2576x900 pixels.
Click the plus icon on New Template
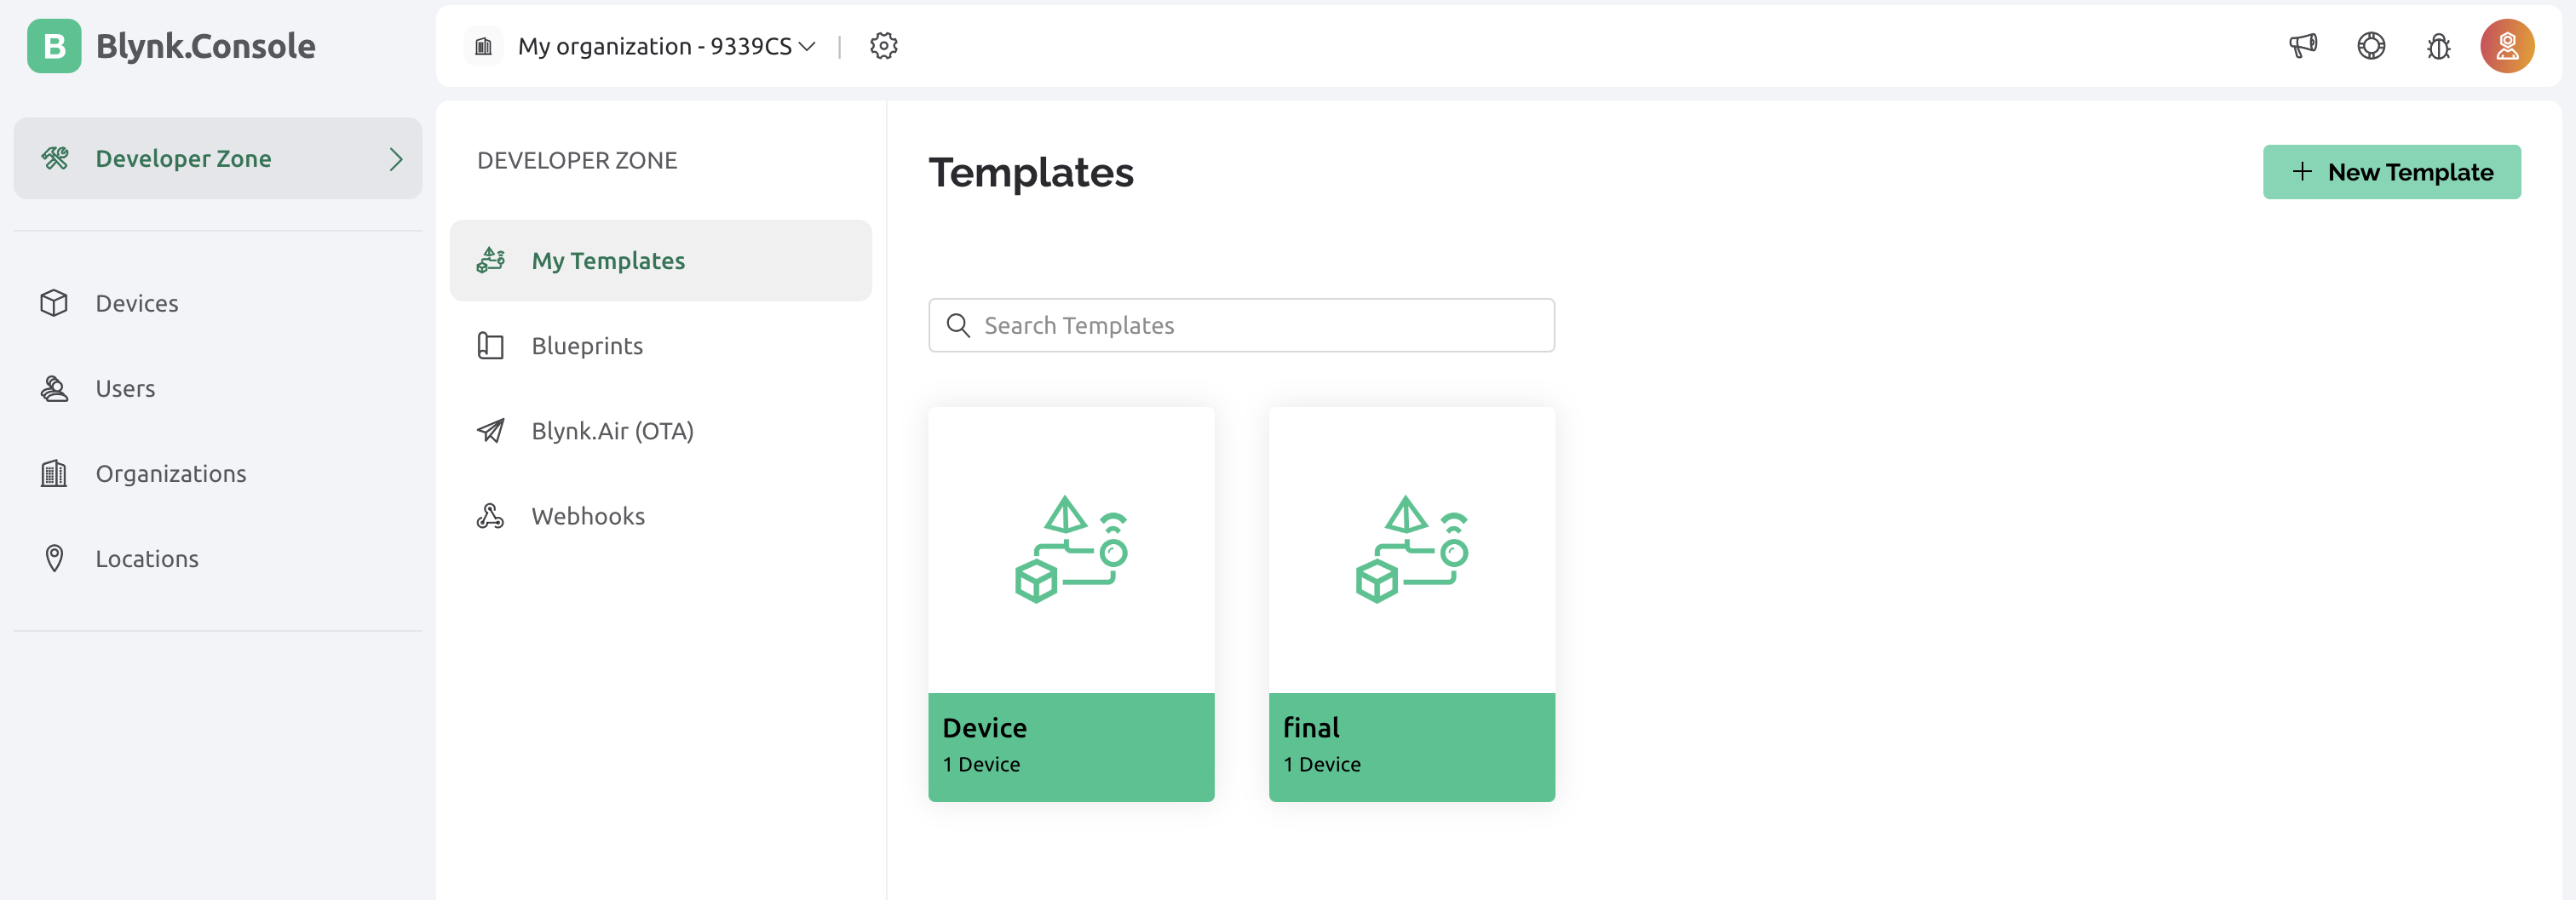[2302, 172]
